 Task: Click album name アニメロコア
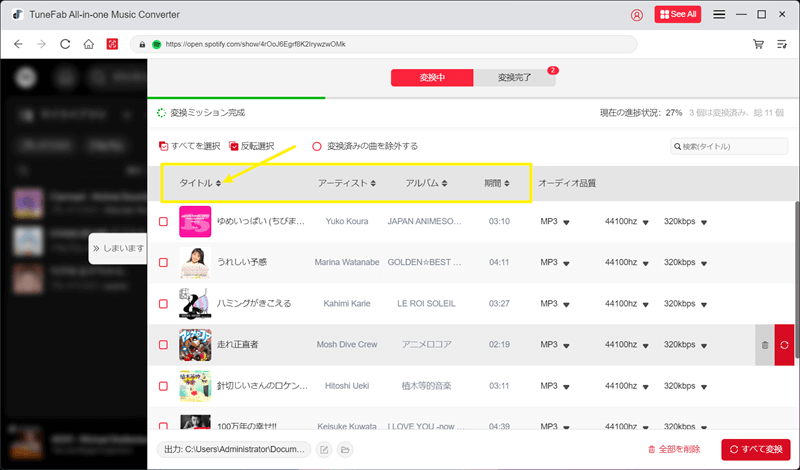(426, 345)
